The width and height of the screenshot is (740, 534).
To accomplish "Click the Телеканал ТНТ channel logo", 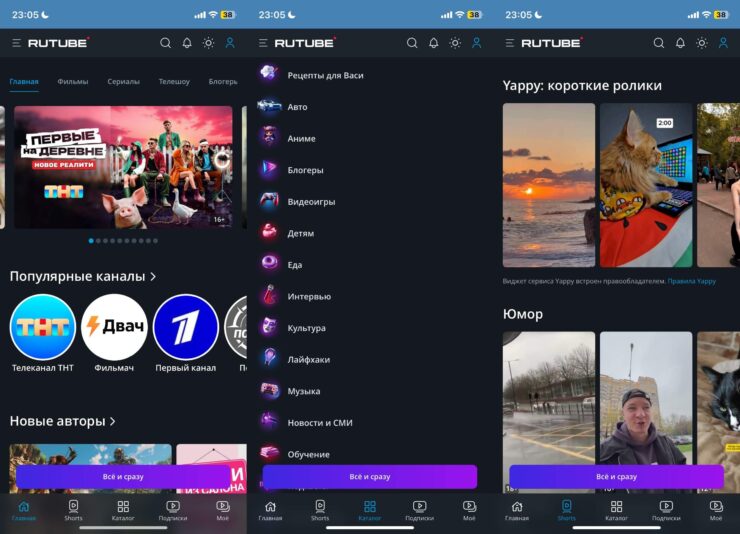I will (x=43, y=327).
